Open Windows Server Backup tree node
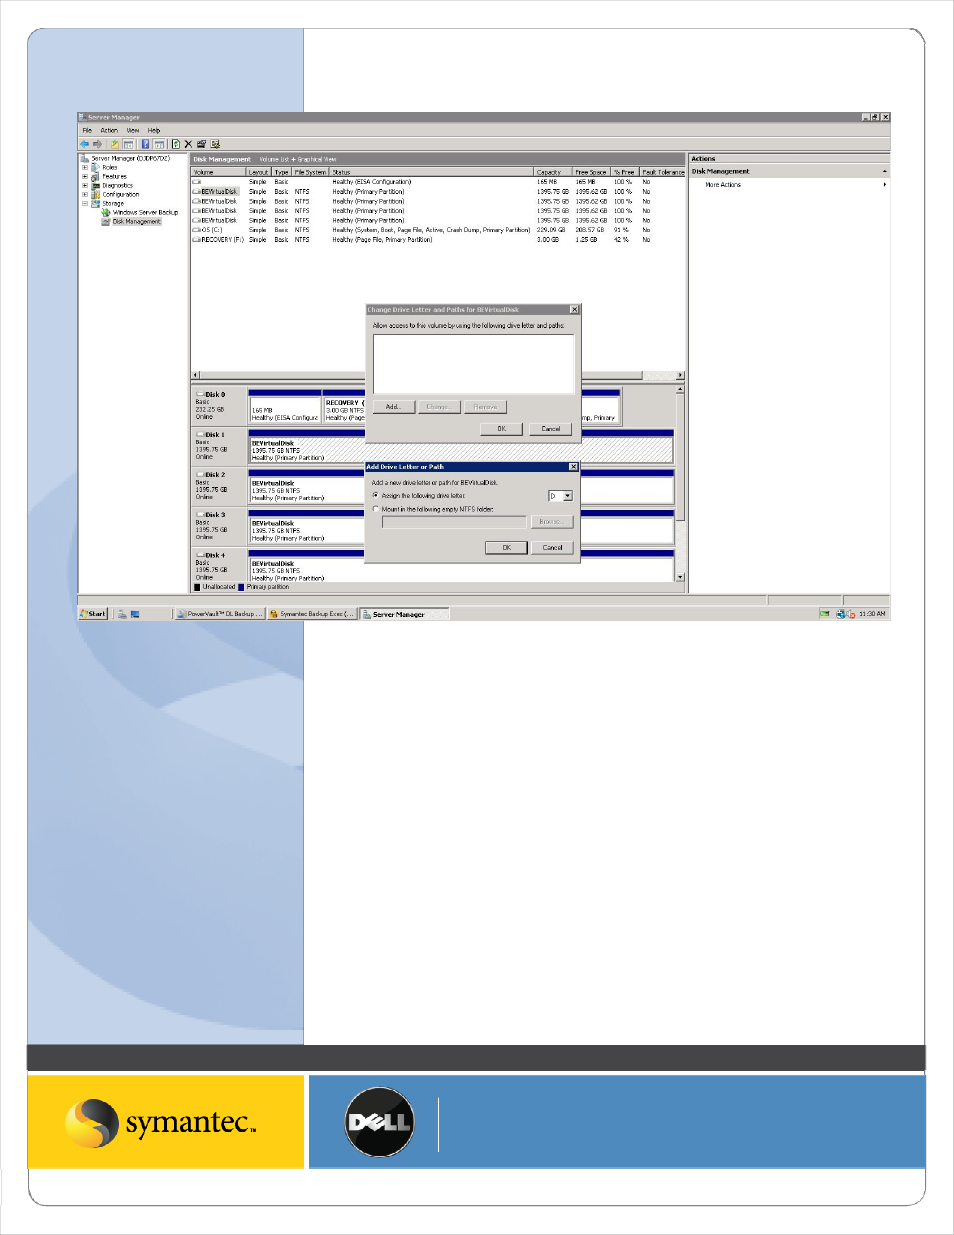The height and width of the screenshot is (1235, 954). (145, 213)
